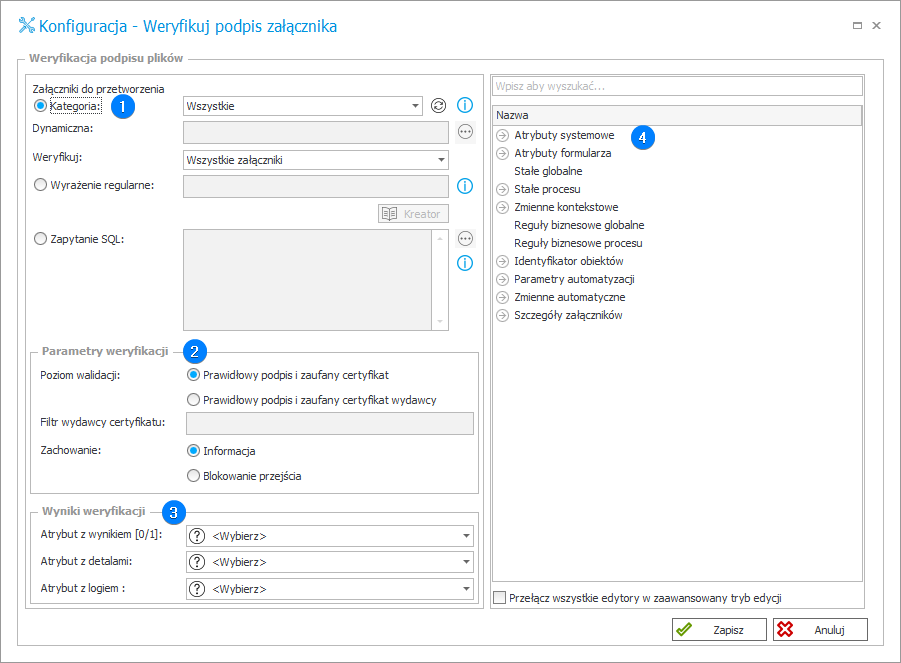
Task: Click the Kreator button
Action: coord(413,214)
